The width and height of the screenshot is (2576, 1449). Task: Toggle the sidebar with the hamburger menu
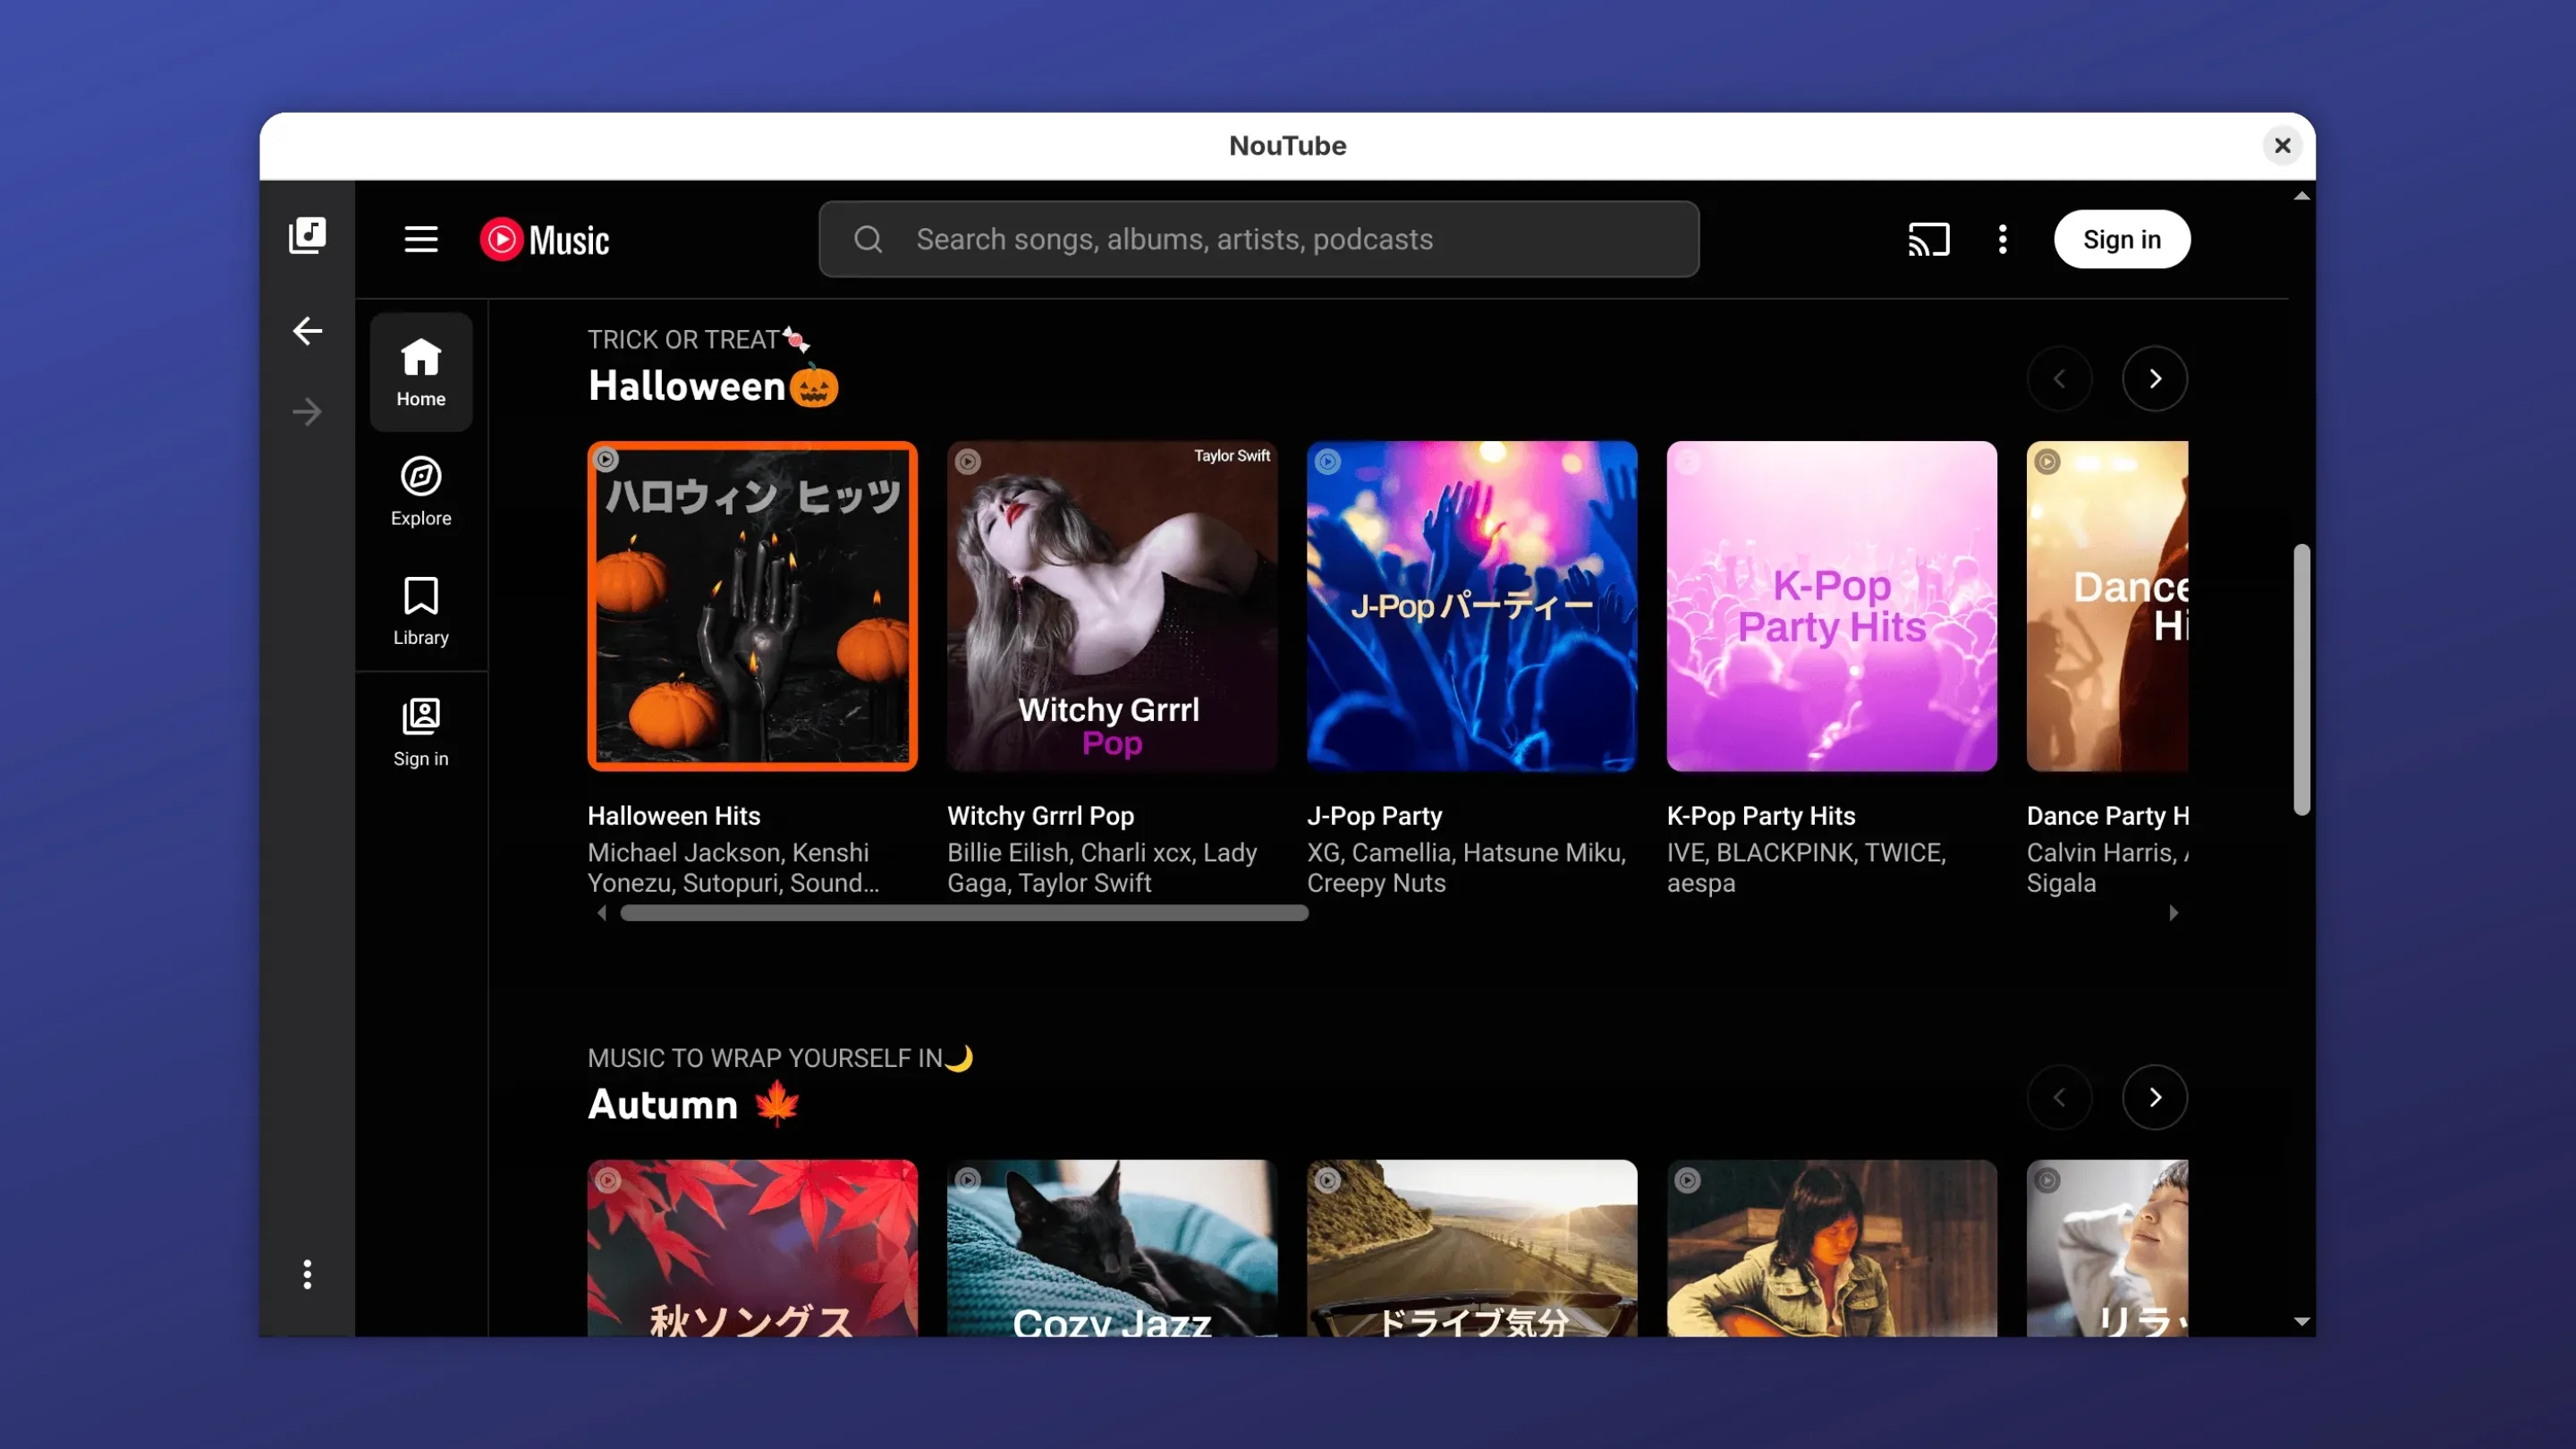pos(420,239)
